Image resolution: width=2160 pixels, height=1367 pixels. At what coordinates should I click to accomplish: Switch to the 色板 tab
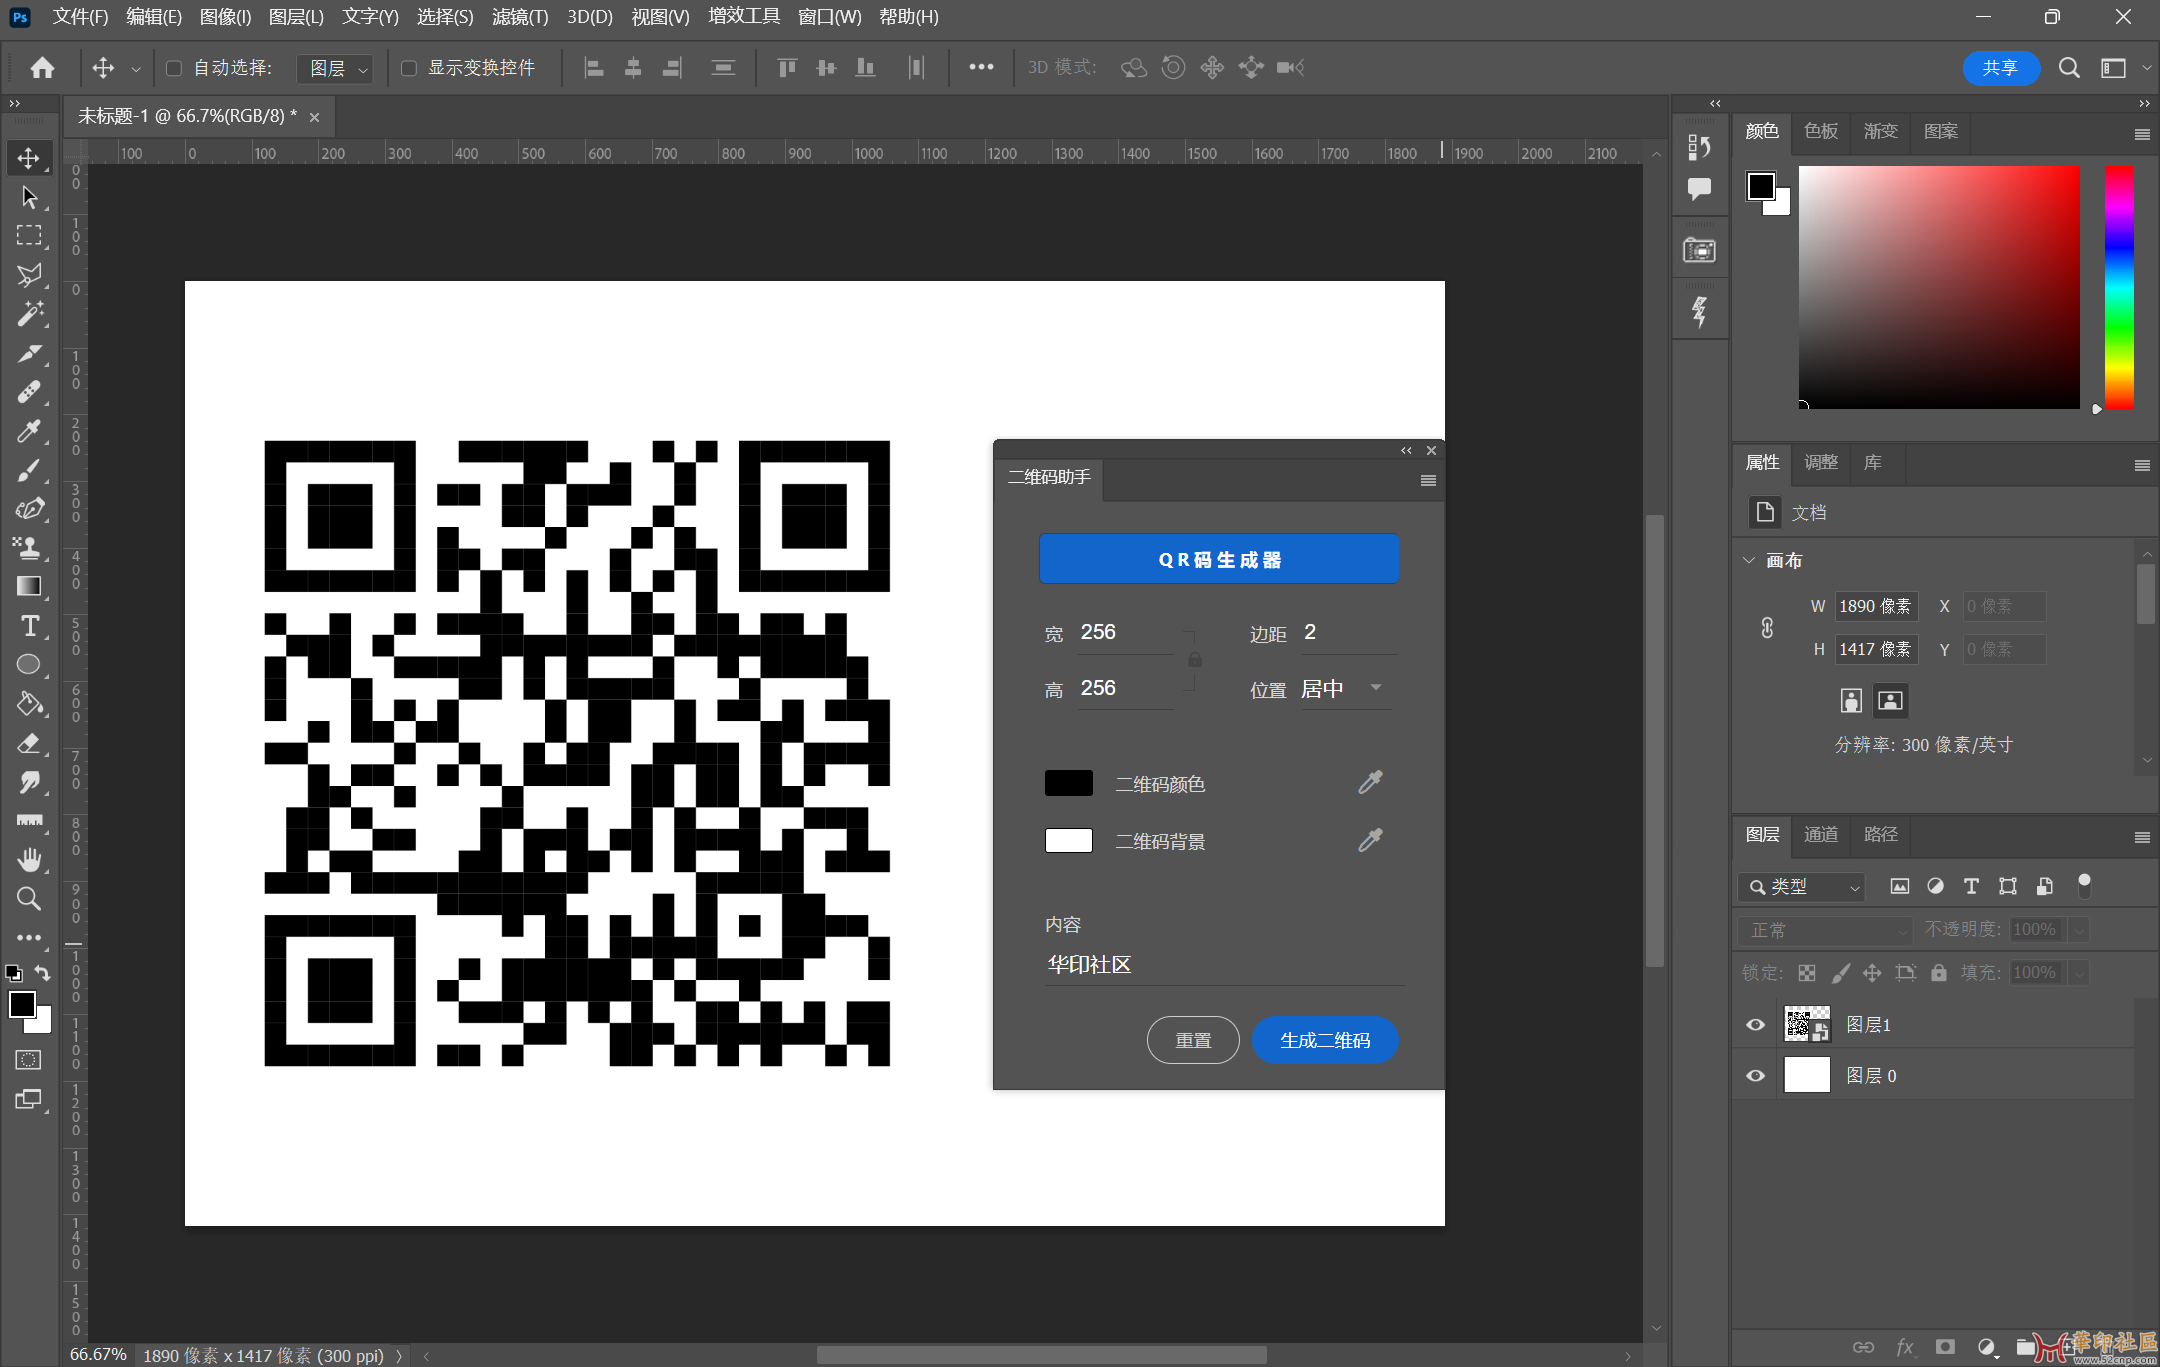[x=1820, y=131]
